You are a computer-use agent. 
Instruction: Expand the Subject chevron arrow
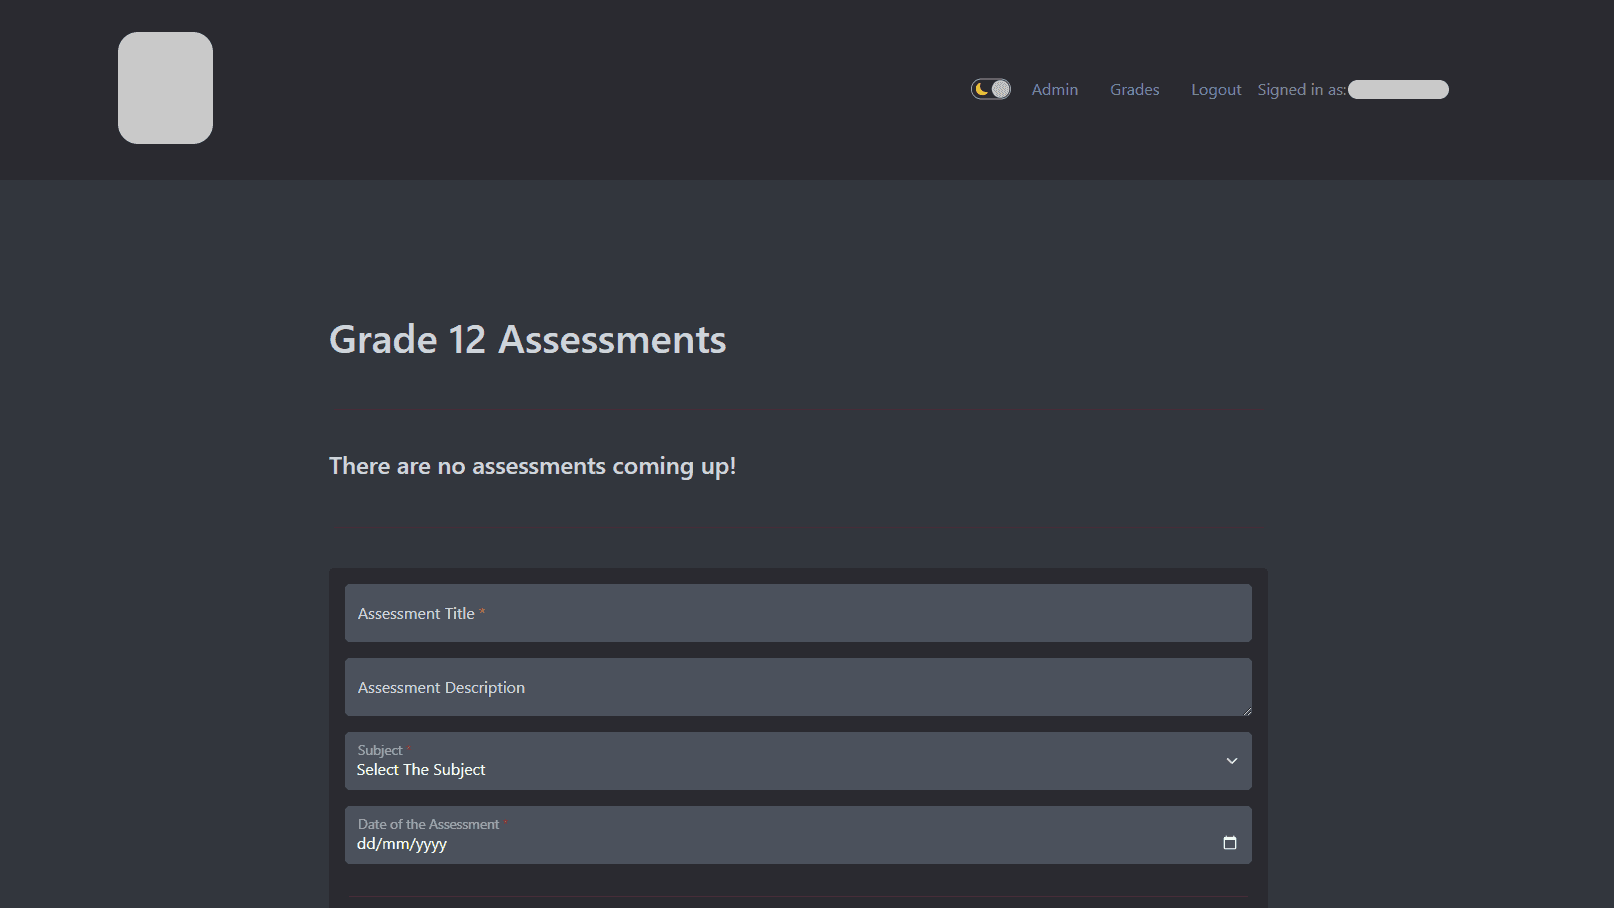click(x=1231, y=761)
